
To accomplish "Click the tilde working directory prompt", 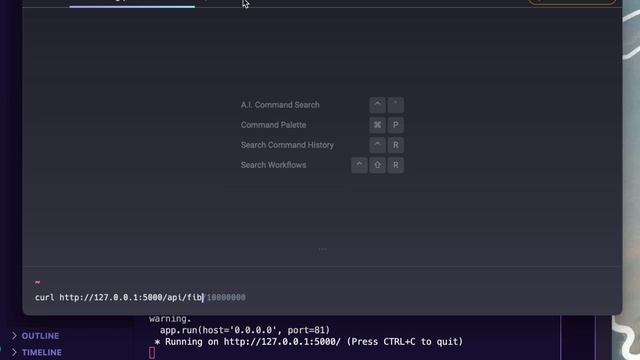I will [x=38, y=282].
